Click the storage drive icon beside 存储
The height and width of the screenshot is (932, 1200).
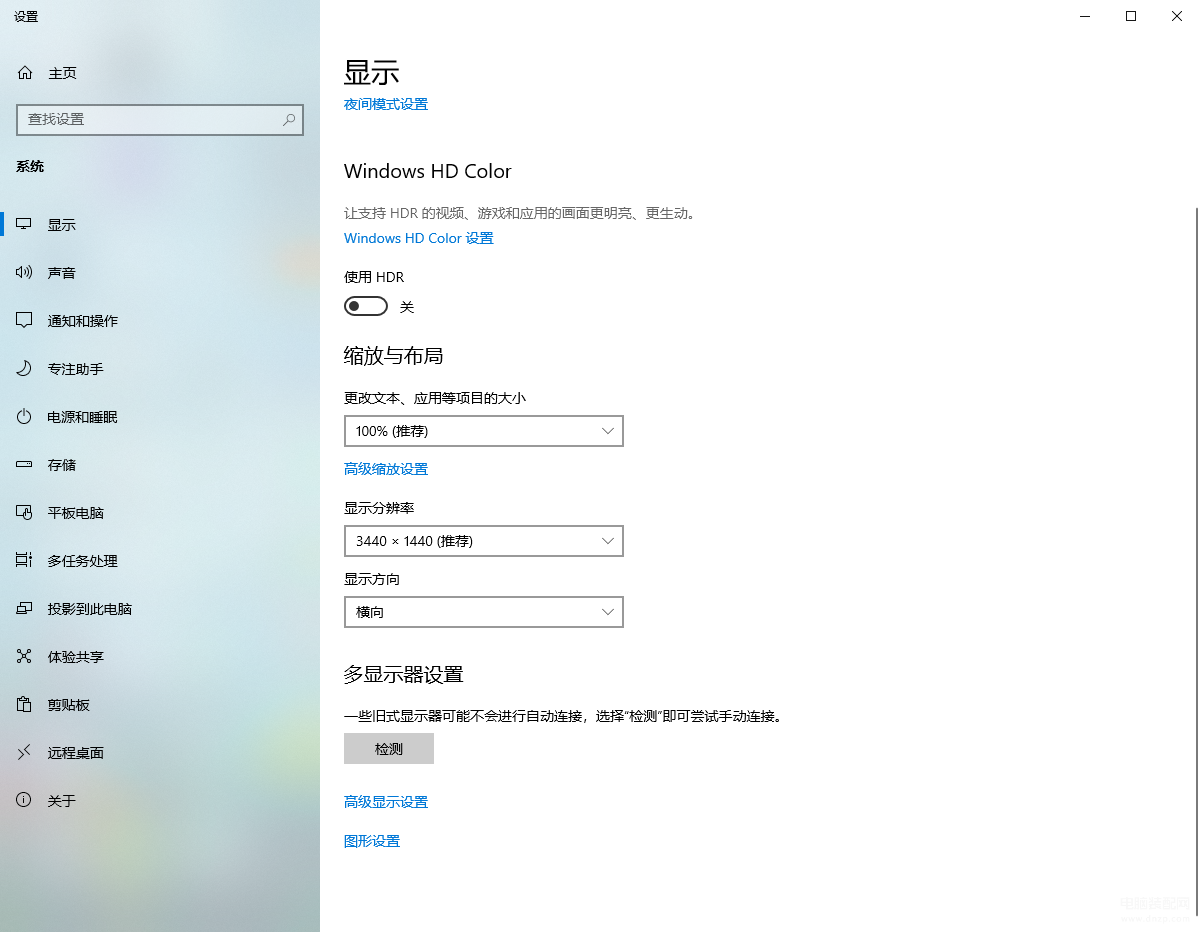pyautogui.click(x=25, y=465)
